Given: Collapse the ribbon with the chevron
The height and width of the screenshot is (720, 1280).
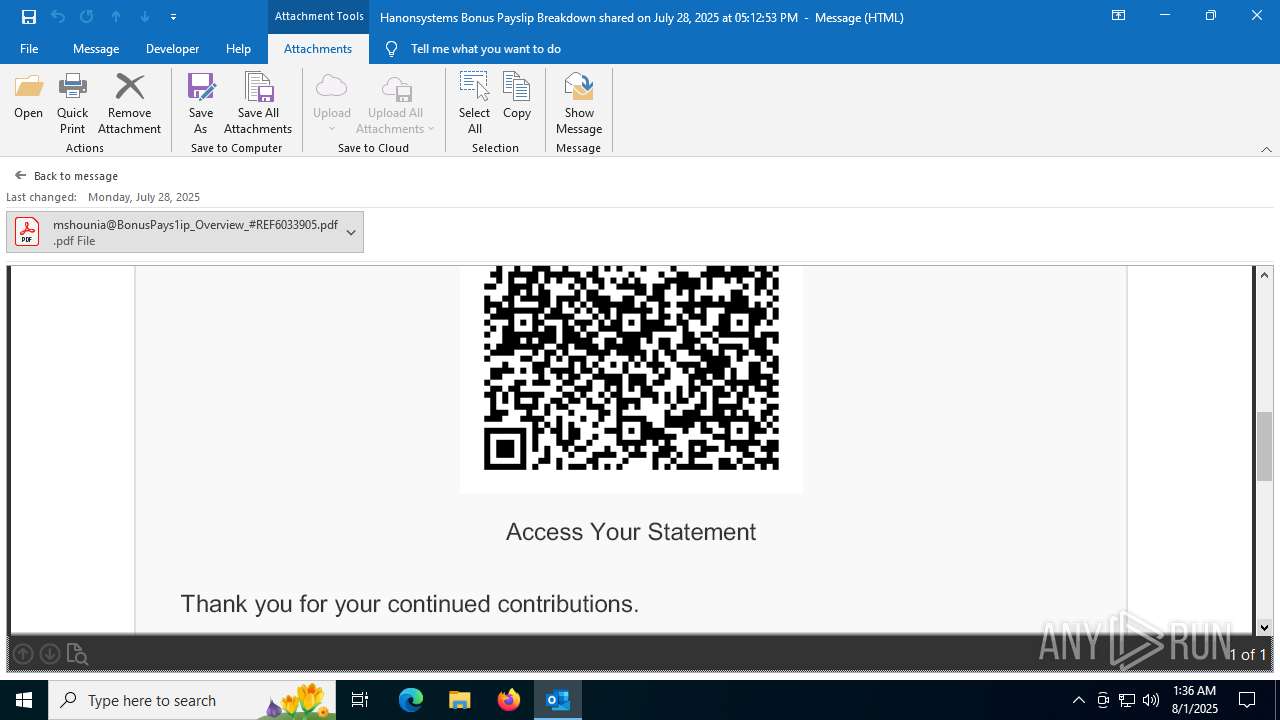Looking at the screenshot, I should tap(1266, 149).
